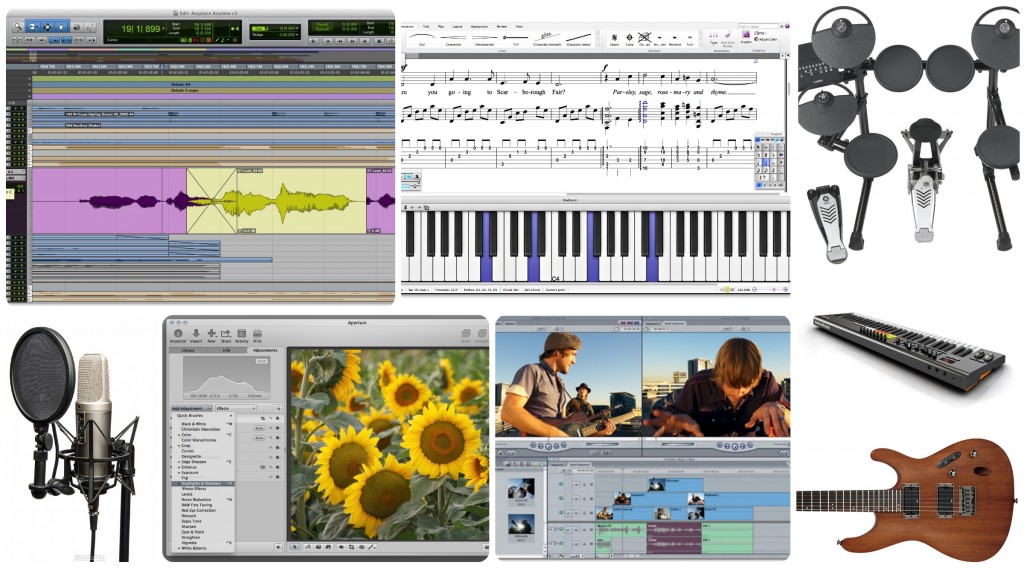Select the arrow selection tool in Aperture bottom toolbar
The height and width of the screenshot is (568, 1024).
click(295, 547)
